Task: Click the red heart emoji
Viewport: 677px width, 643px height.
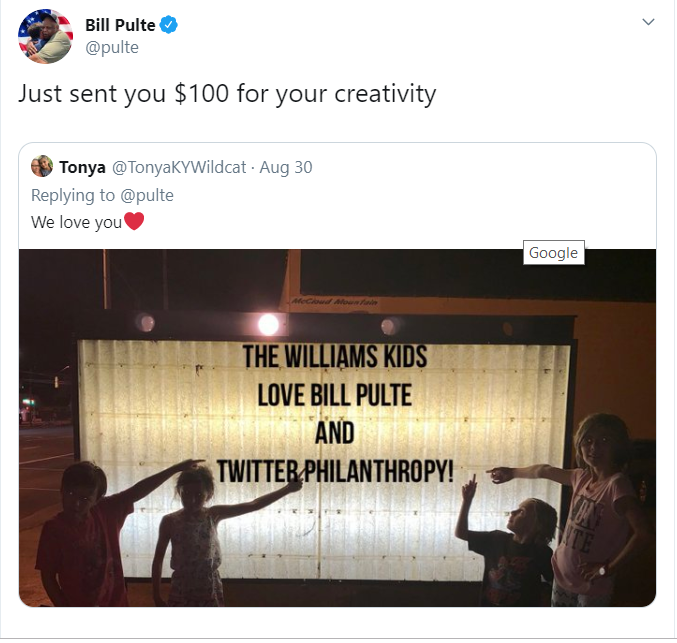Action: (134, 222)
